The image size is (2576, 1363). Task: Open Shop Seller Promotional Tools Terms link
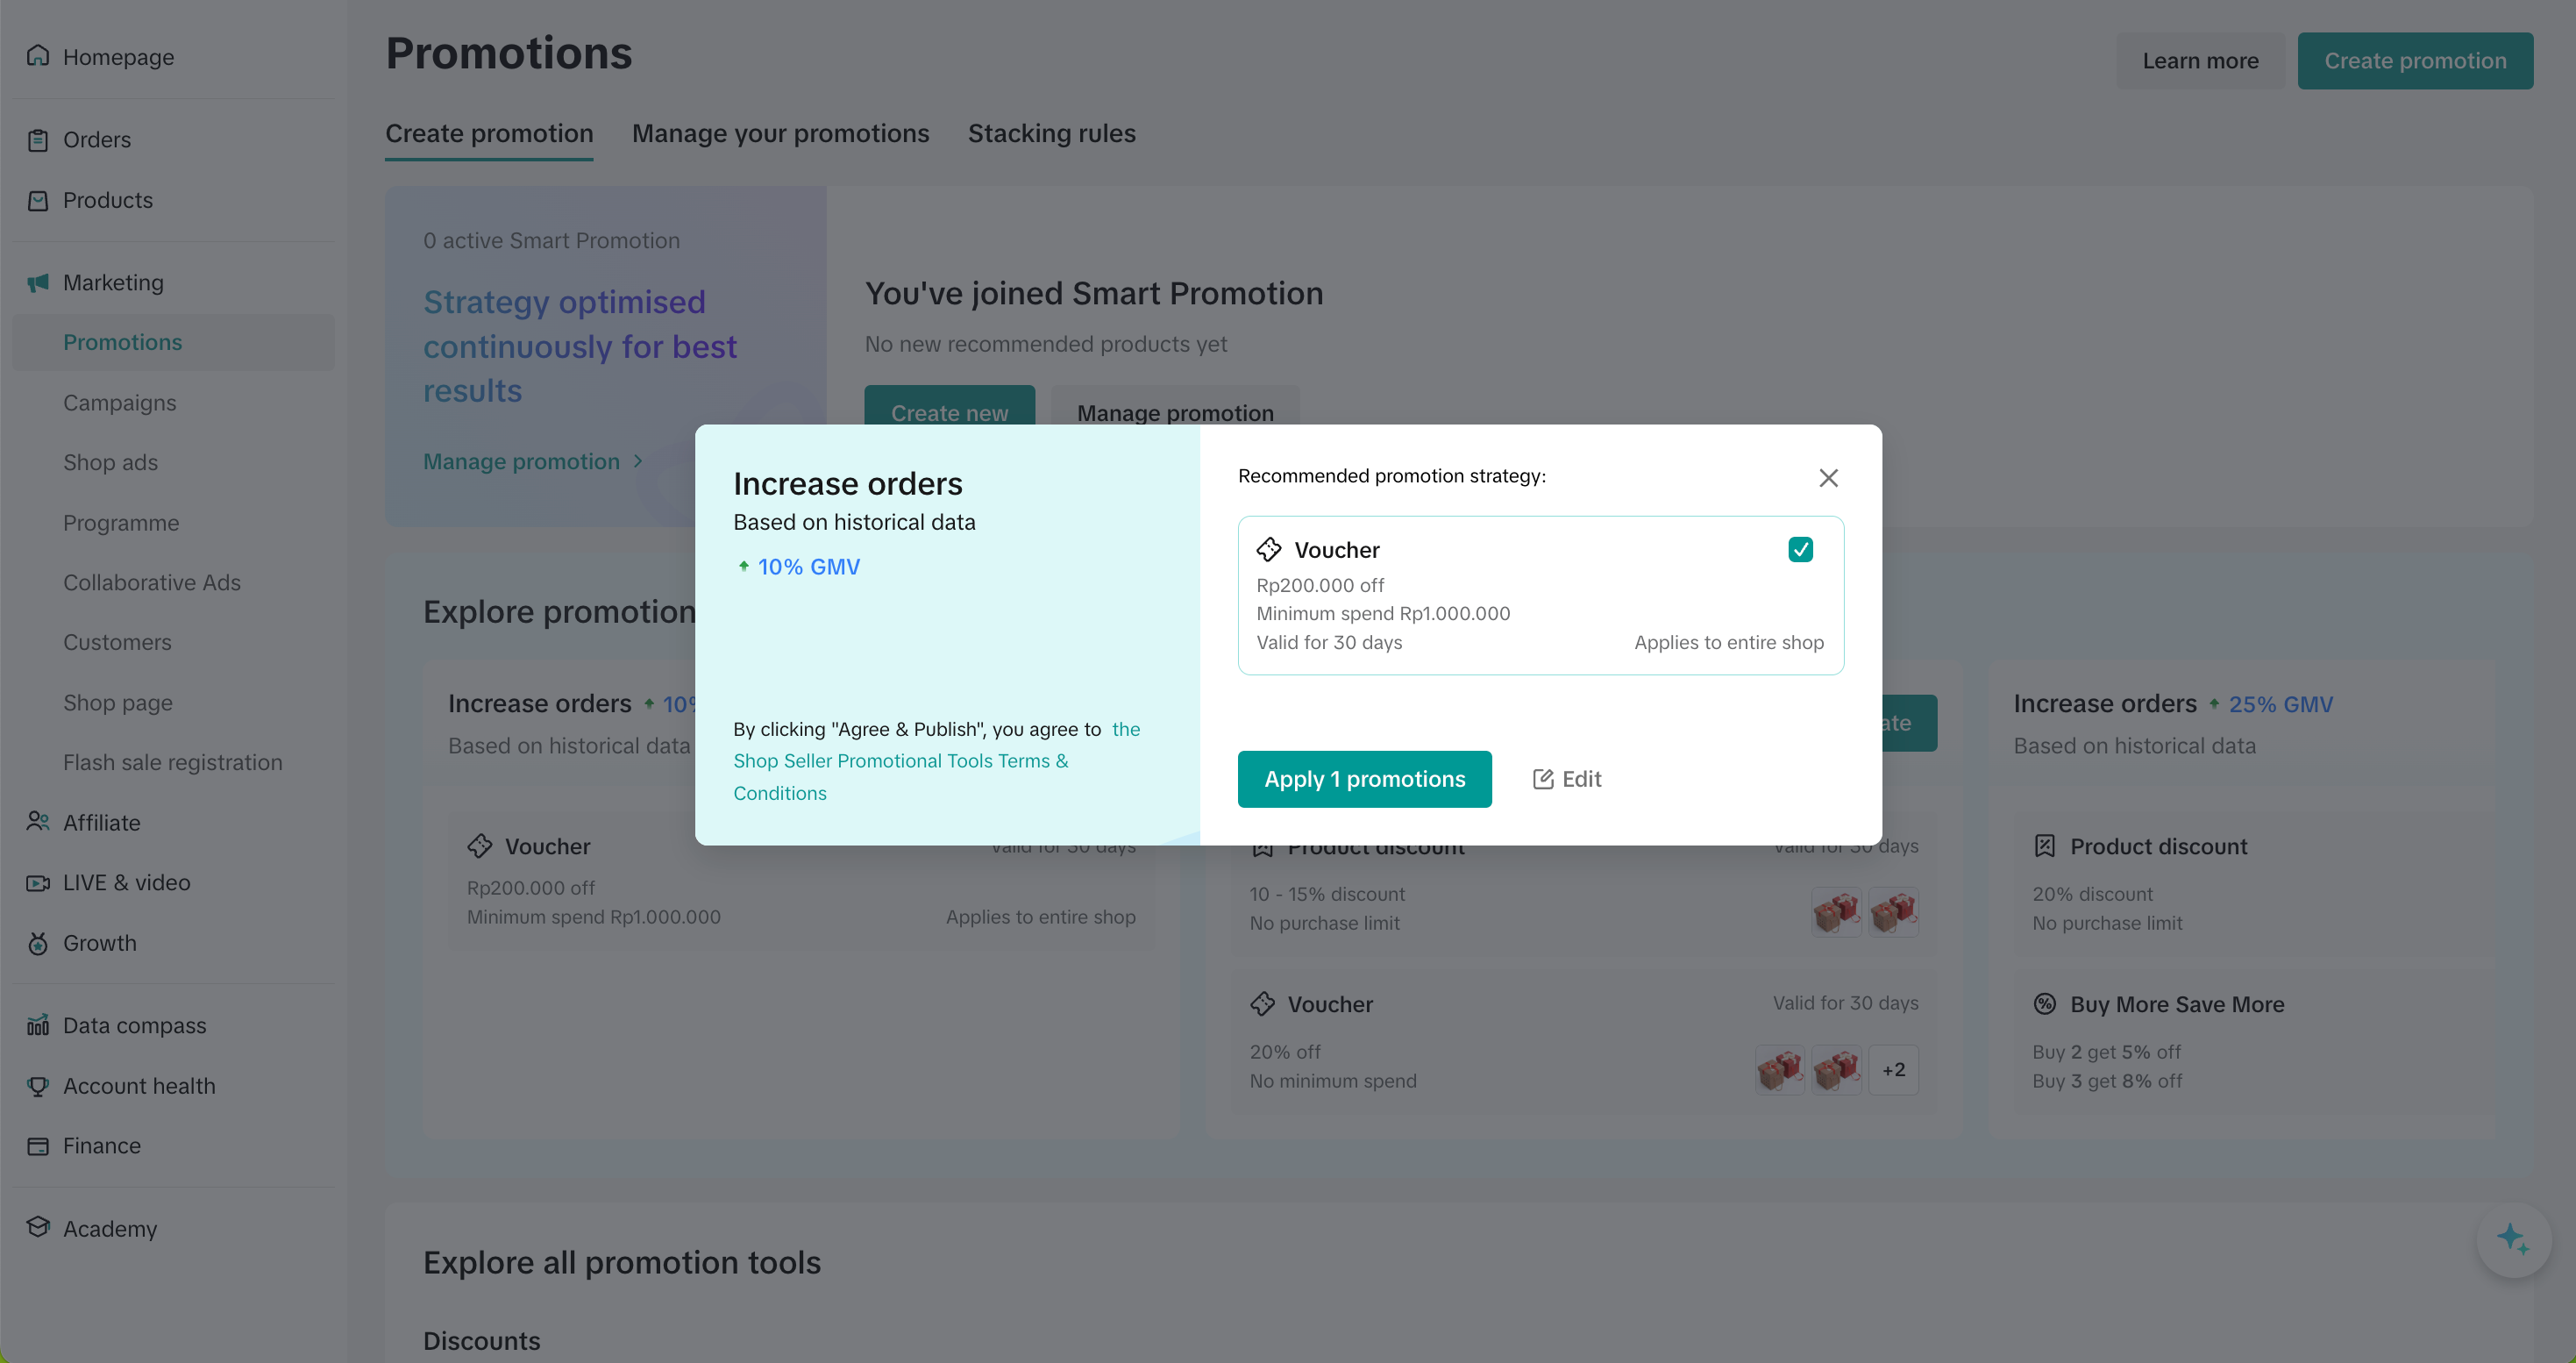tap(900, 761)
